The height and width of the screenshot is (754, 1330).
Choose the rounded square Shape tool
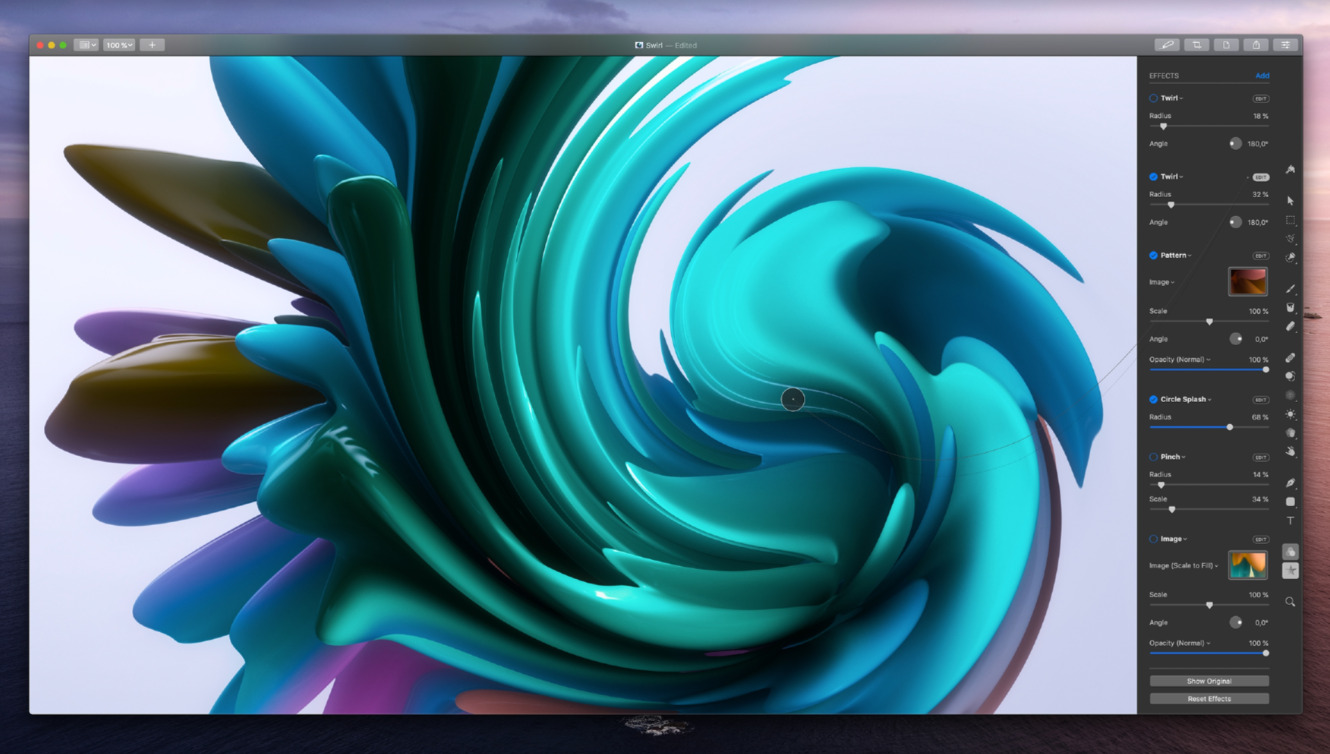click(x=1290, y=502)
